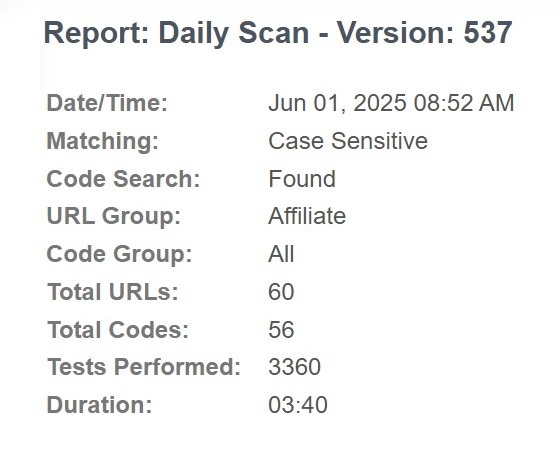The width and height of the screenshot is (560, 452).
Task: Click the Total Codes value 56
Action: (x=281, y=330)
